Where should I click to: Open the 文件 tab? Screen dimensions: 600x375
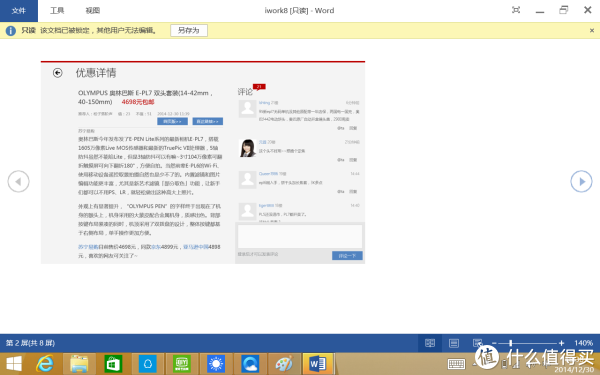point(19,11)
